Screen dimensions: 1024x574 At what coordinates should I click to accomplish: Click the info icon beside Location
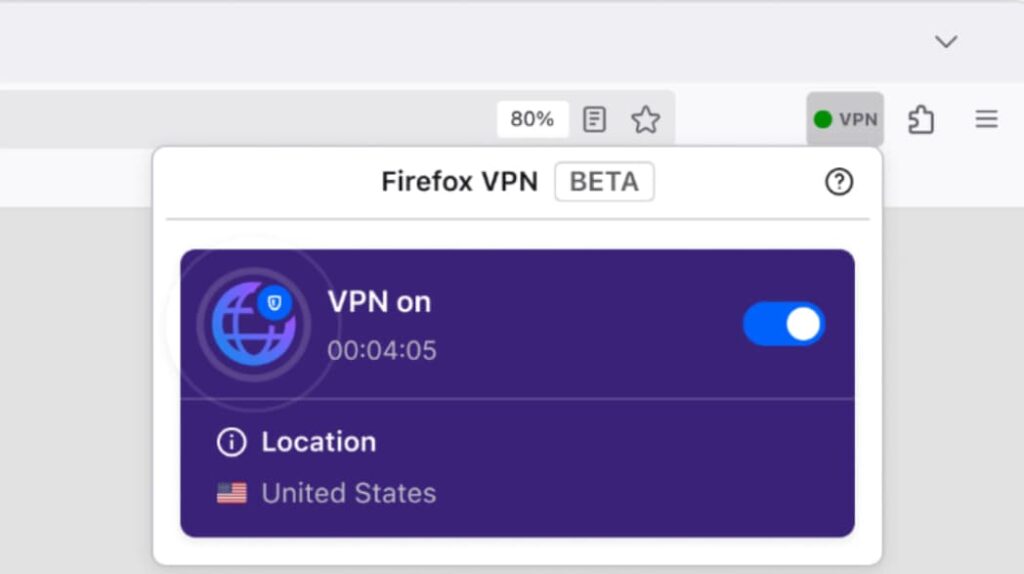click(x=231, y=442)
